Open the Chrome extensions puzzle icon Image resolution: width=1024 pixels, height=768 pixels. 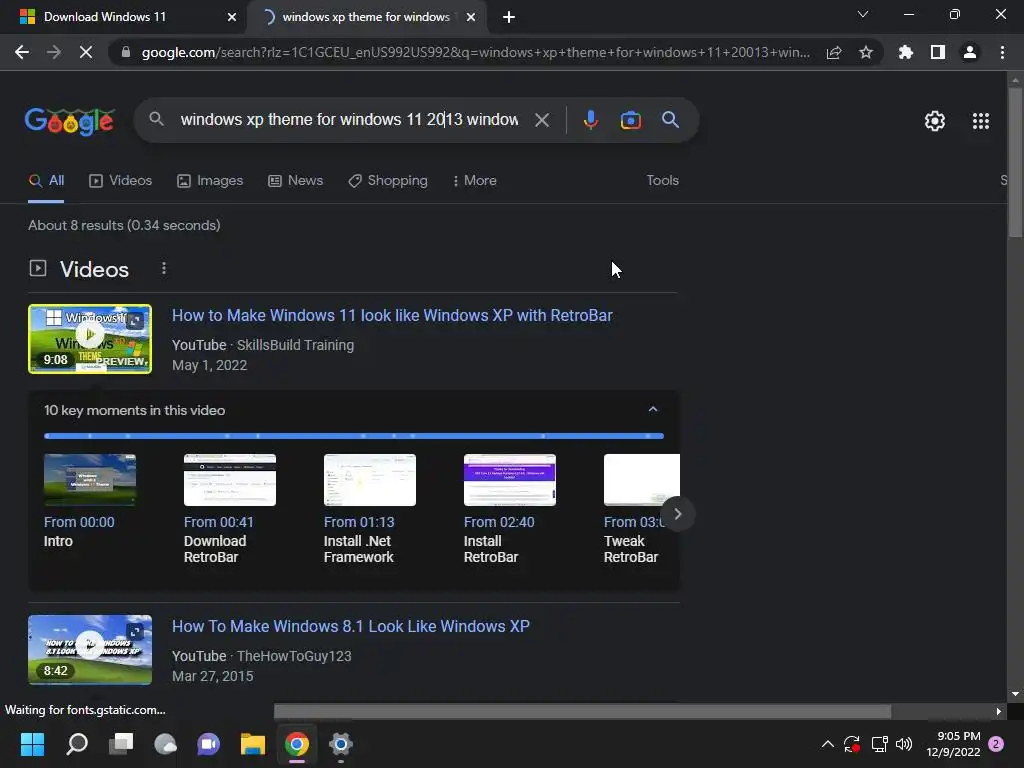point(906,52)
